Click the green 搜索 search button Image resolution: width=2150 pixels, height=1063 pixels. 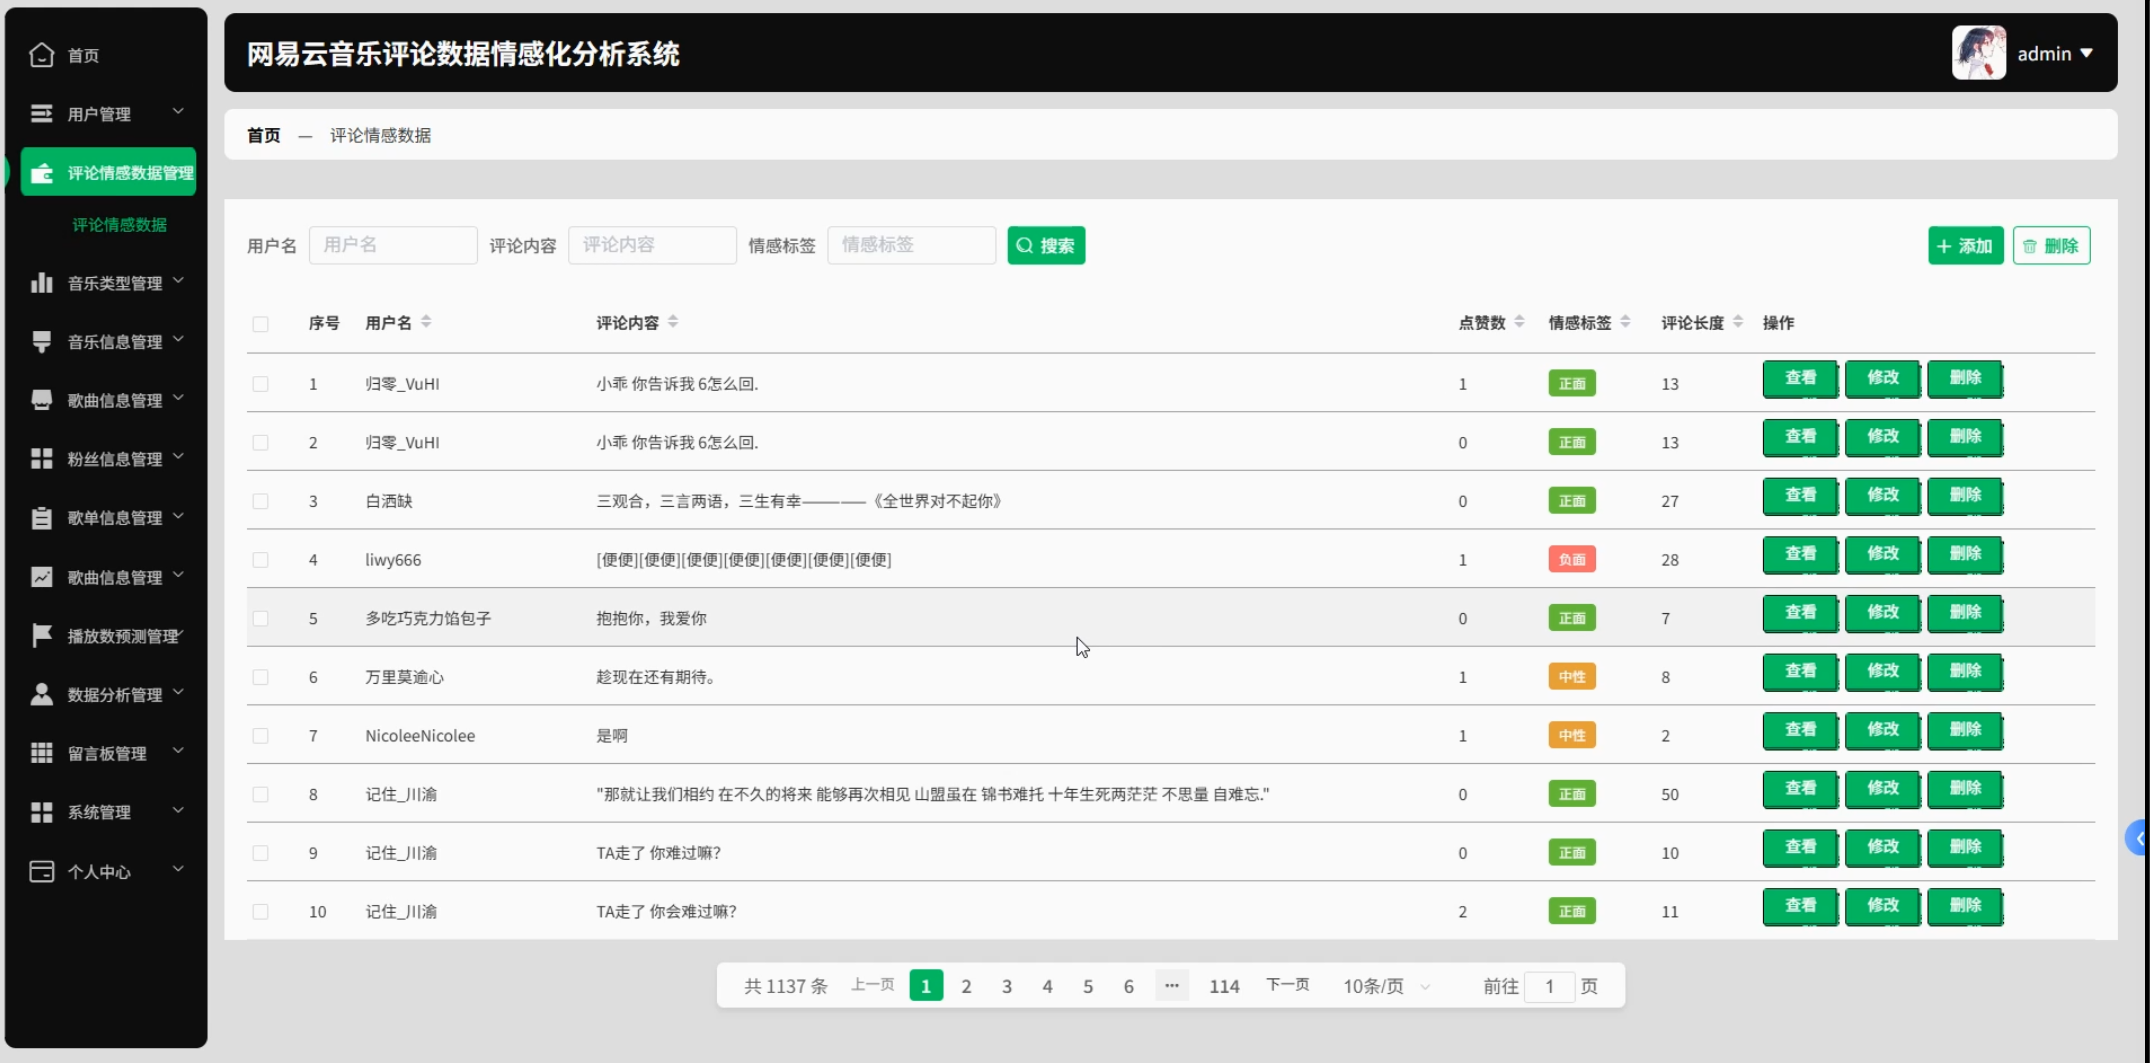(x=1046, y=246)
